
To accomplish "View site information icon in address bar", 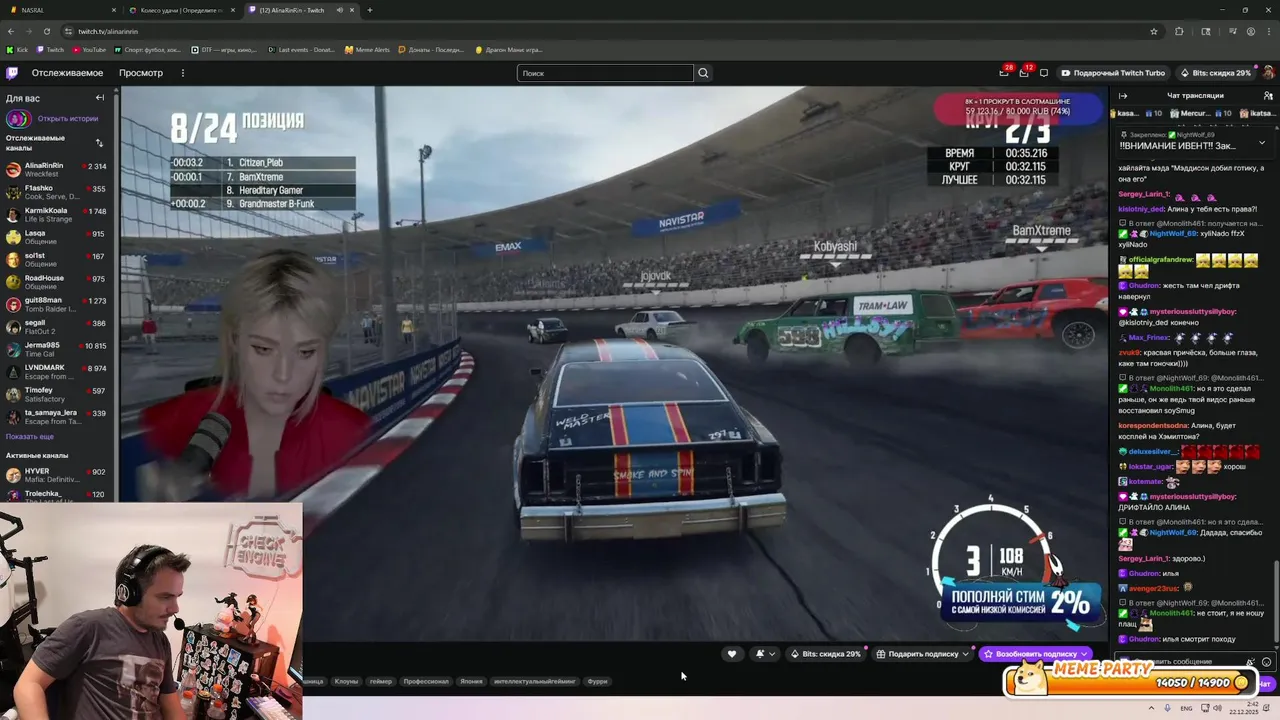I will pyautogui.click(x=68, y=31).
